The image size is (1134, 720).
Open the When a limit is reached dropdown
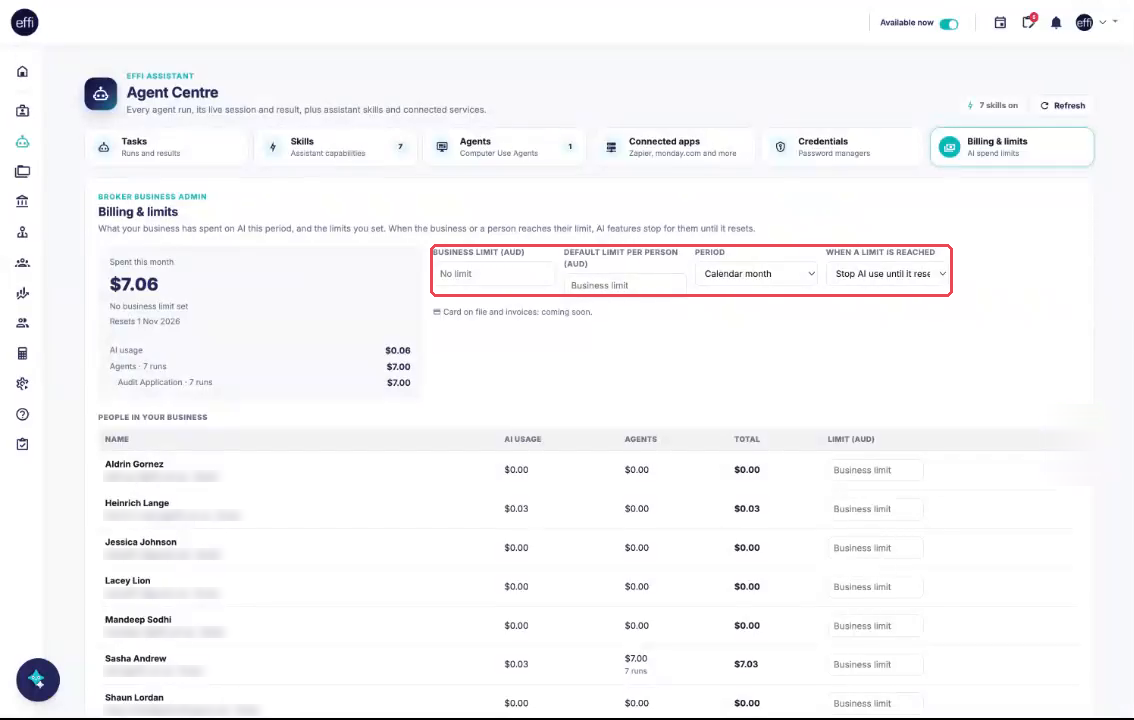coord(887,273)
